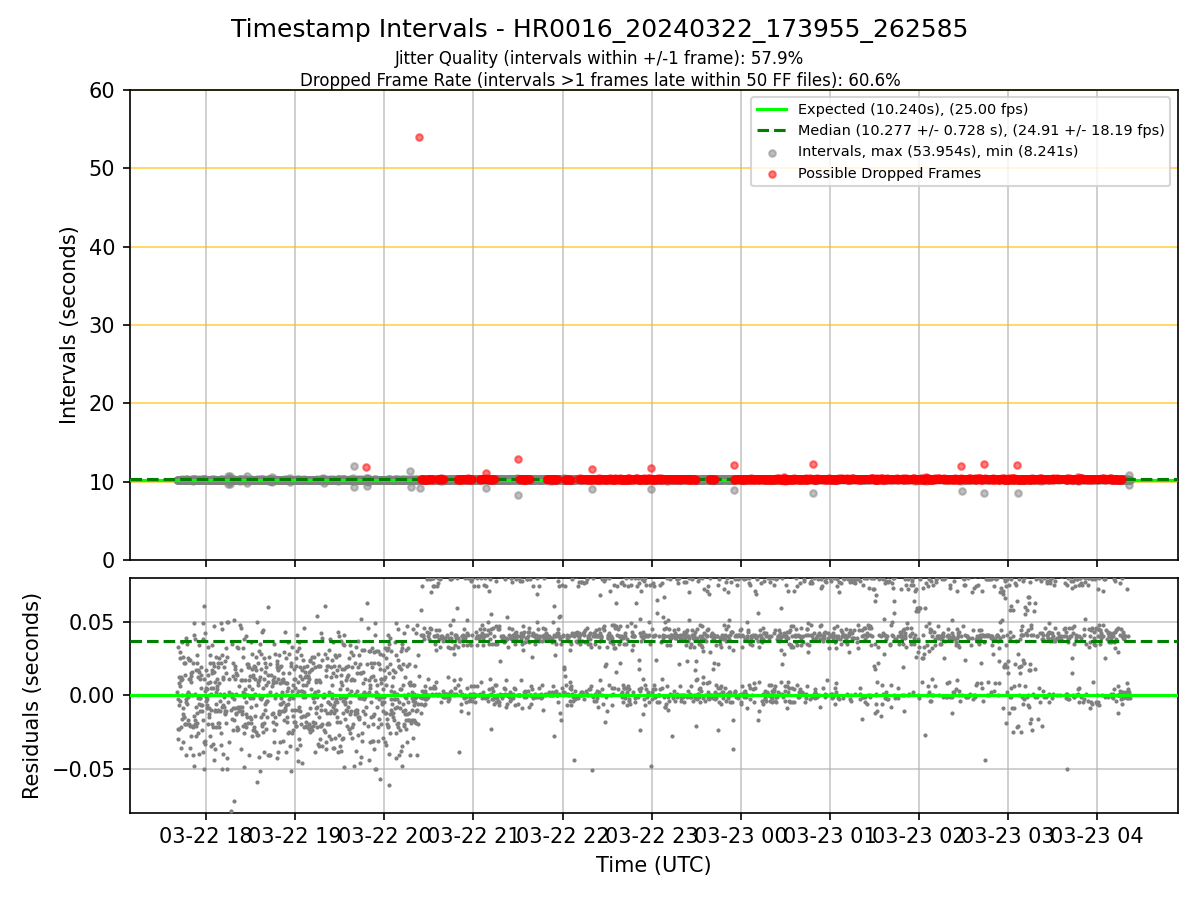This screenshot has width=1200, height=900.
Task: Click the dashed green median line in residuals plot
Action: pyautogui.click(x=653, y=641)
